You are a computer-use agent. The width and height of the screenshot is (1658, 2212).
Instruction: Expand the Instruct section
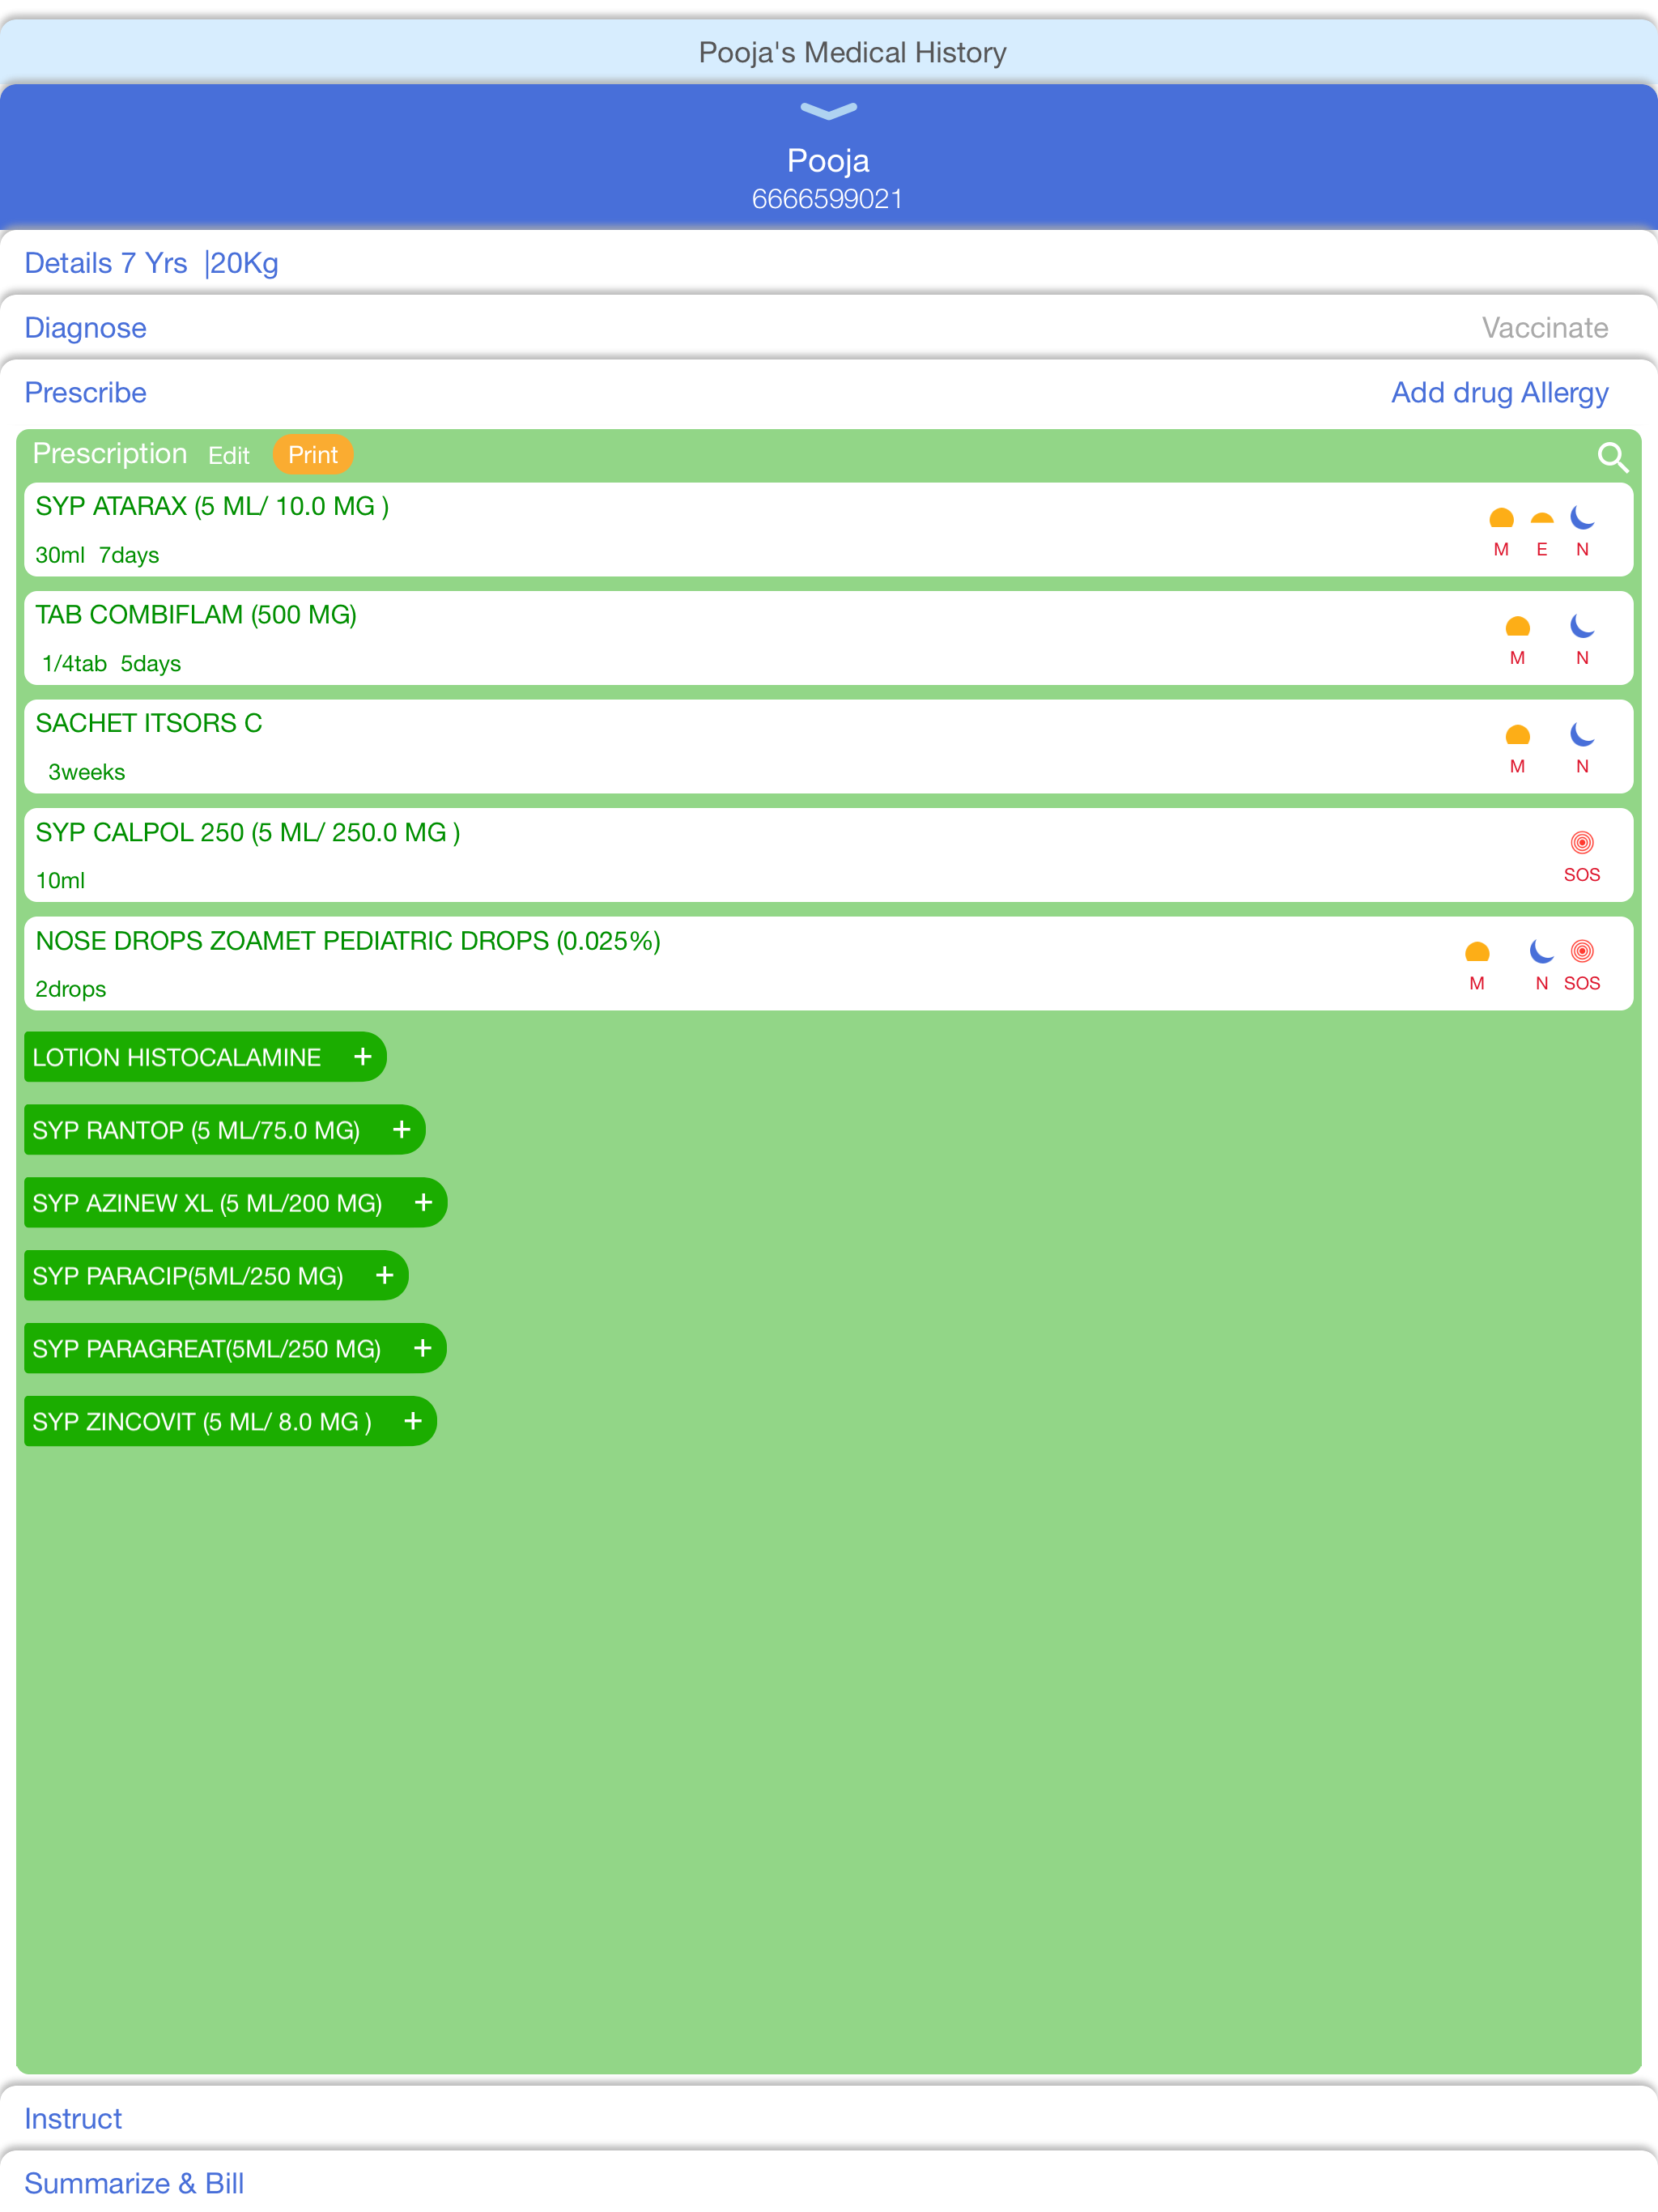point(829,2118)
